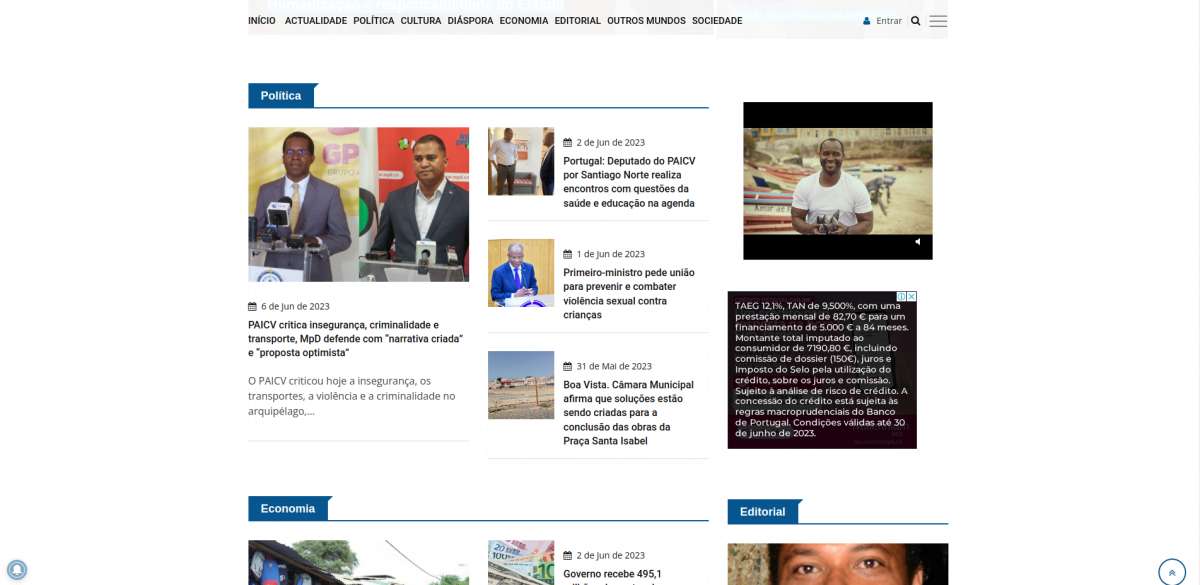Click thumbnail of Primeiro-ministro article
The height and width of the screenshot is (585, 1200).
pyautogui.click(x=521, y=273)
